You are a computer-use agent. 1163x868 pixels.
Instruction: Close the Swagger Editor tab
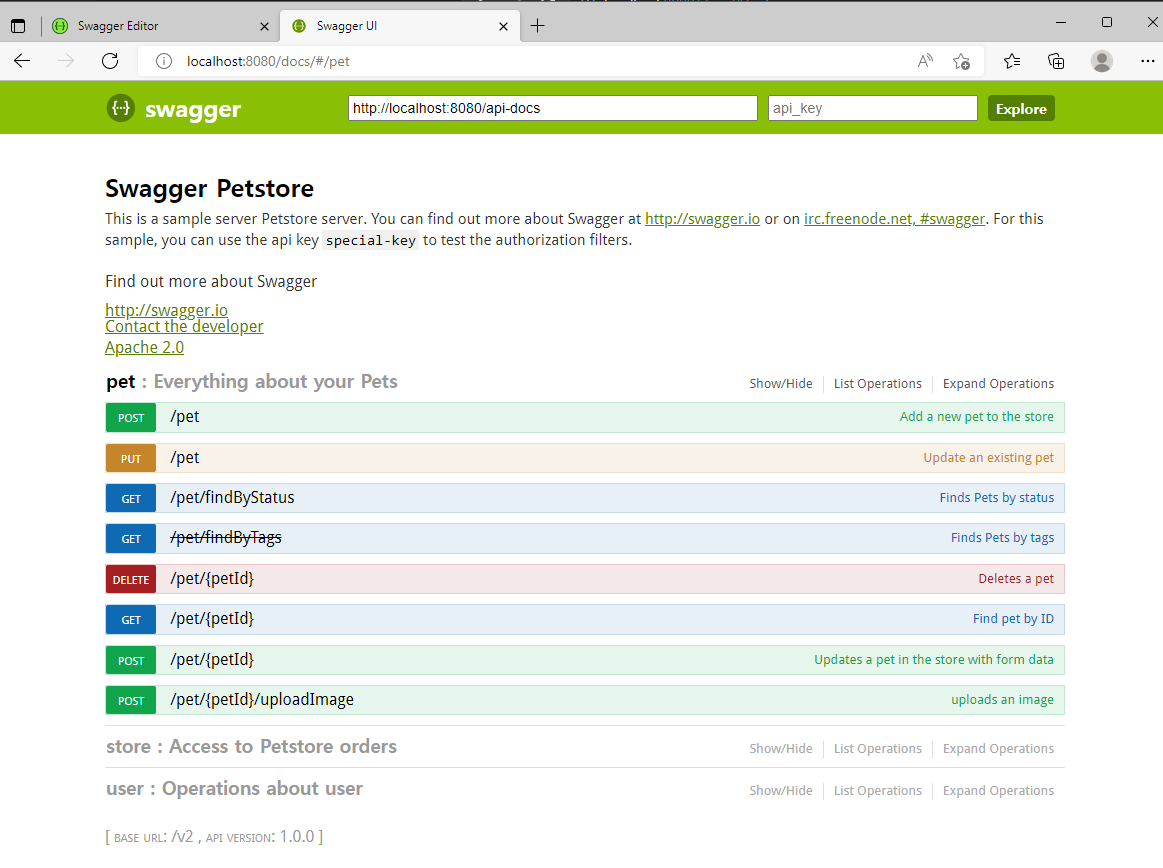click(264, 26)
